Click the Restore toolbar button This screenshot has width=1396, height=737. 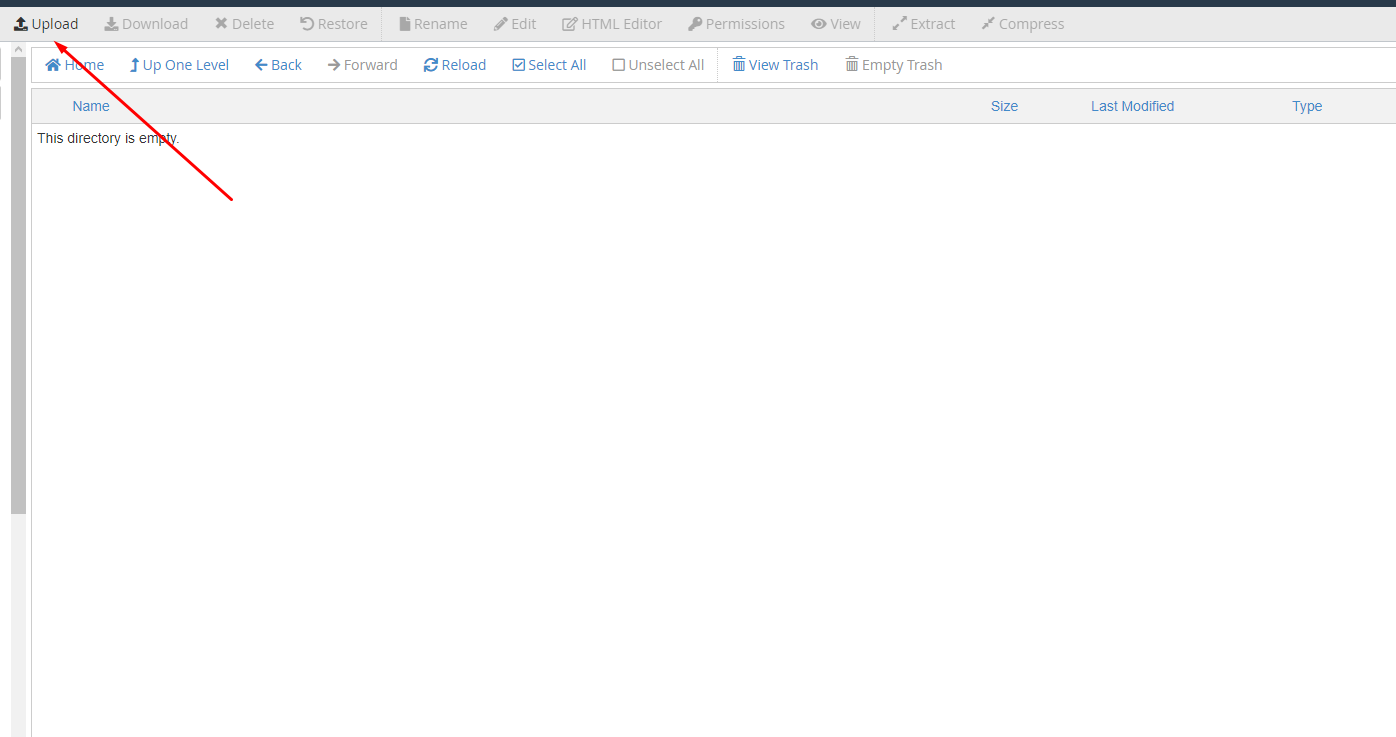click(334, 24)
